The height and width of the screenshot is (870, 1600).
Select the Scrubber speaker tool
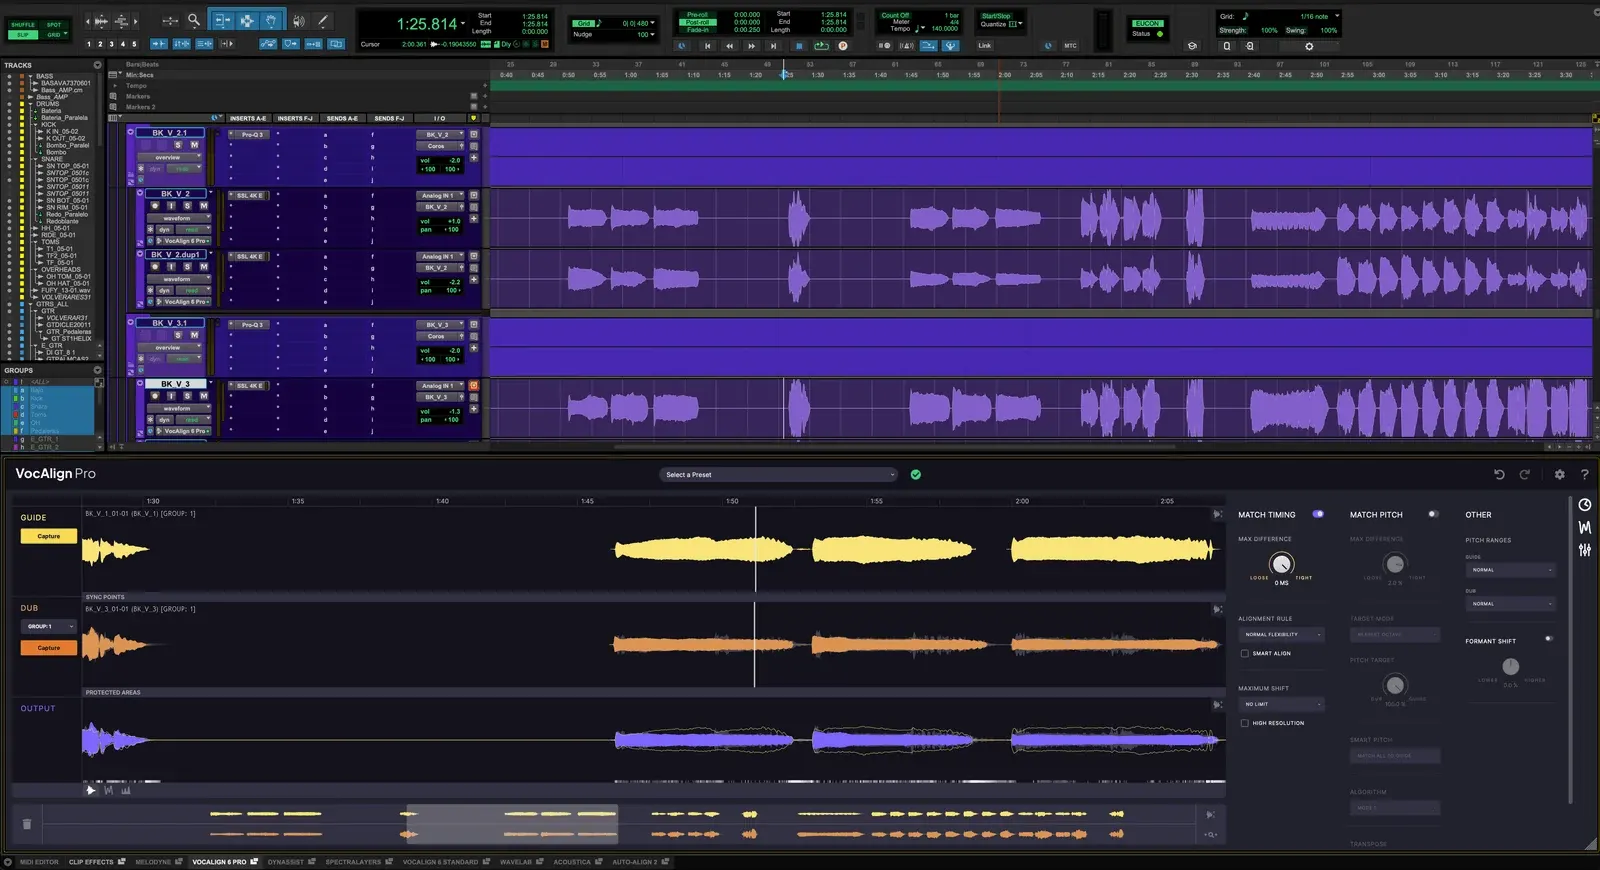click(x=298, y=20)
